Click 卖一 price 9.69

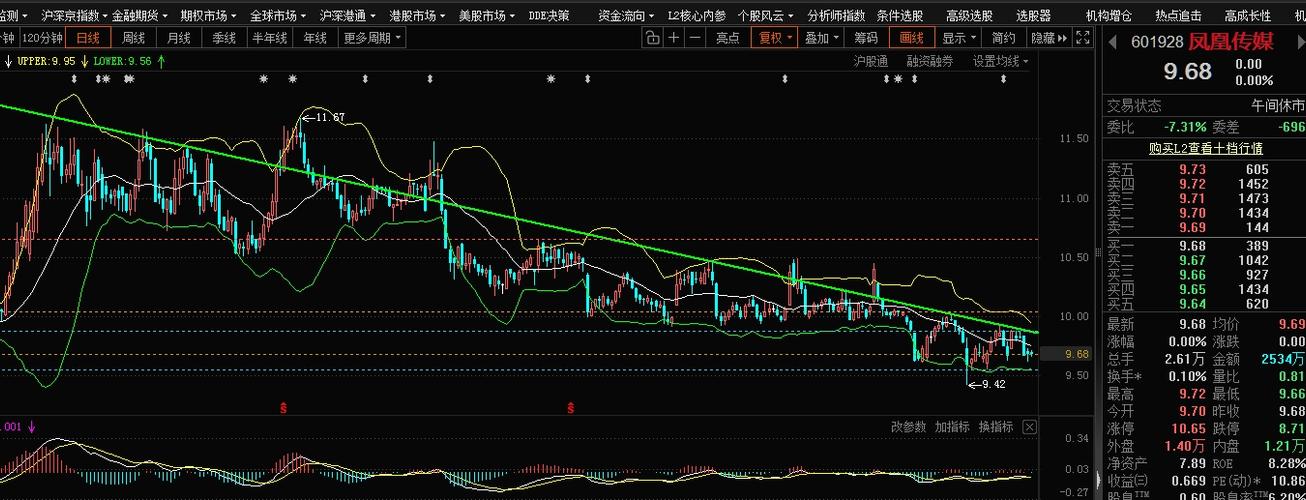(1192, 228)
